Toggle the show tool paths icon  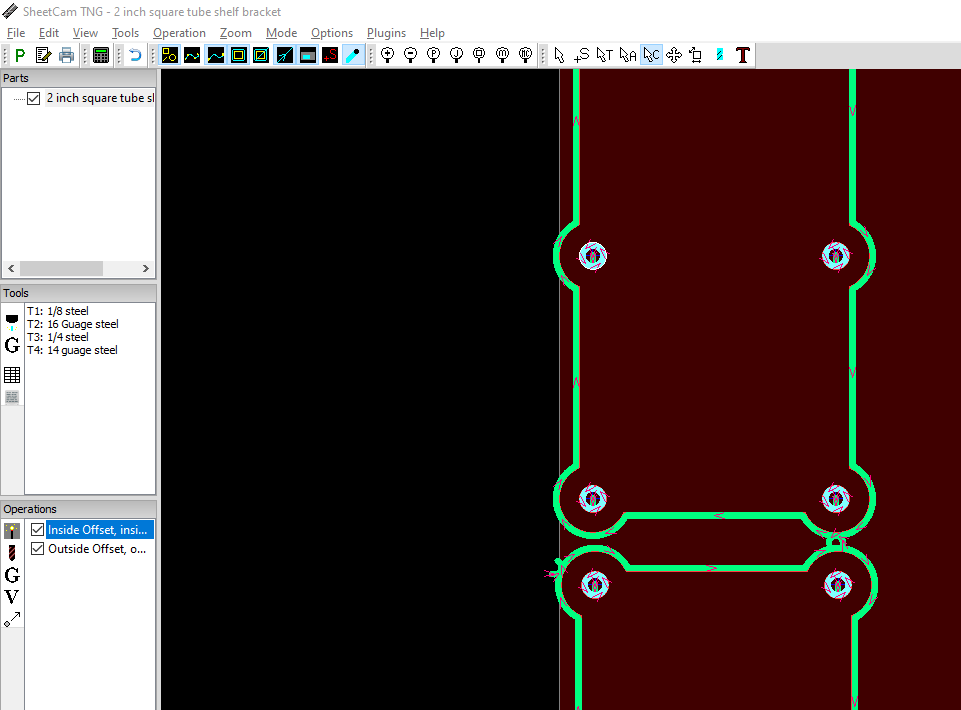click(216, 55)
